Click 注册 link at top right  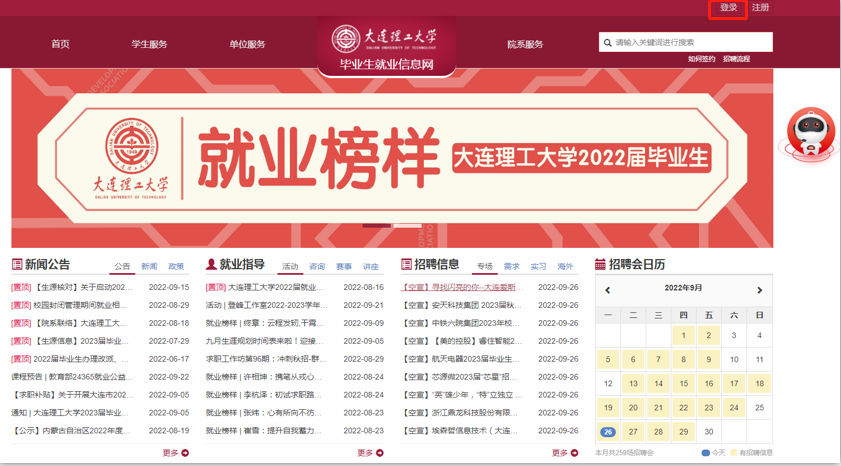pyautogui.click(x=760, y=8)
